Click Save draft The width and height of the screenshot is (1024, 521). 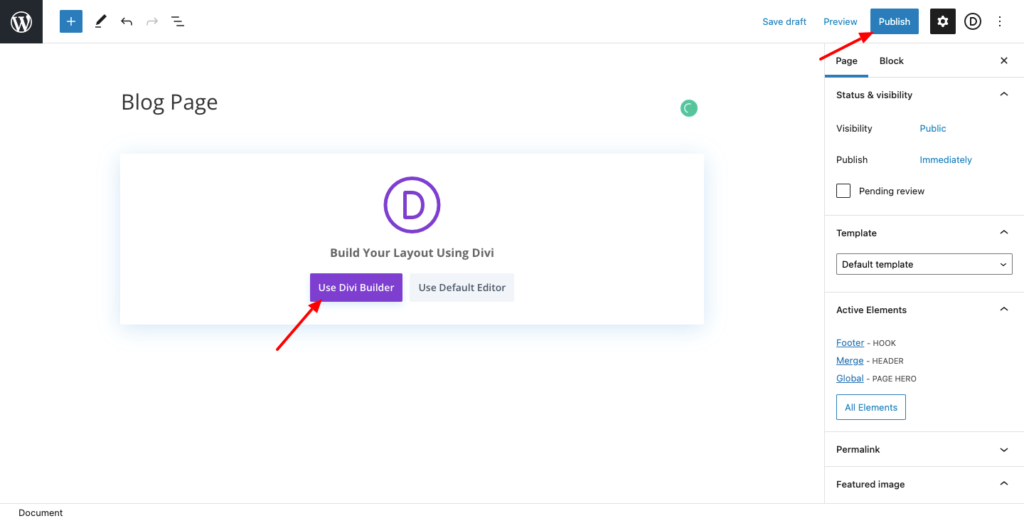(x=784, y=22)
